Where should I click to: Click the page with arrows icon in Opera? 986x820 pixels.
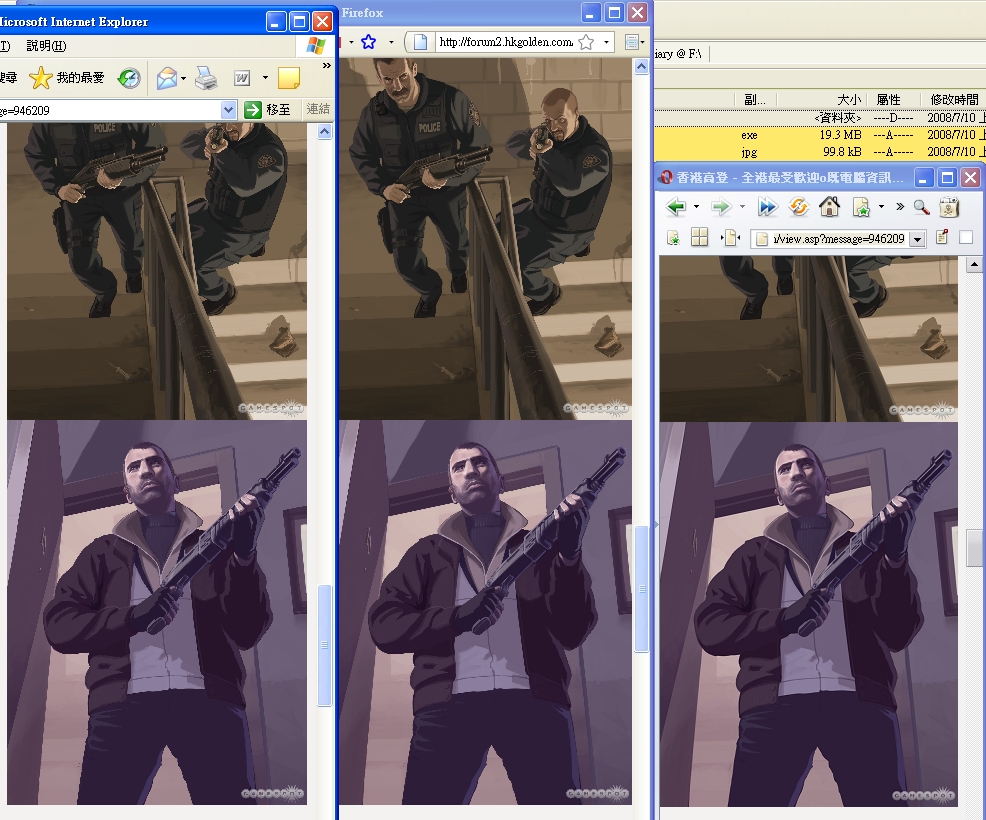coord(730,238)
